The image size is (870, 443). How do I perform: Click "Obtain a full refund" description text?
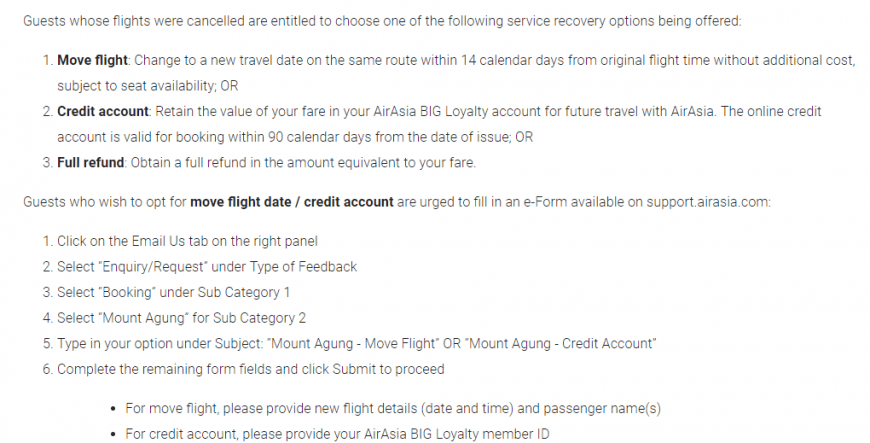coord(304,163)
